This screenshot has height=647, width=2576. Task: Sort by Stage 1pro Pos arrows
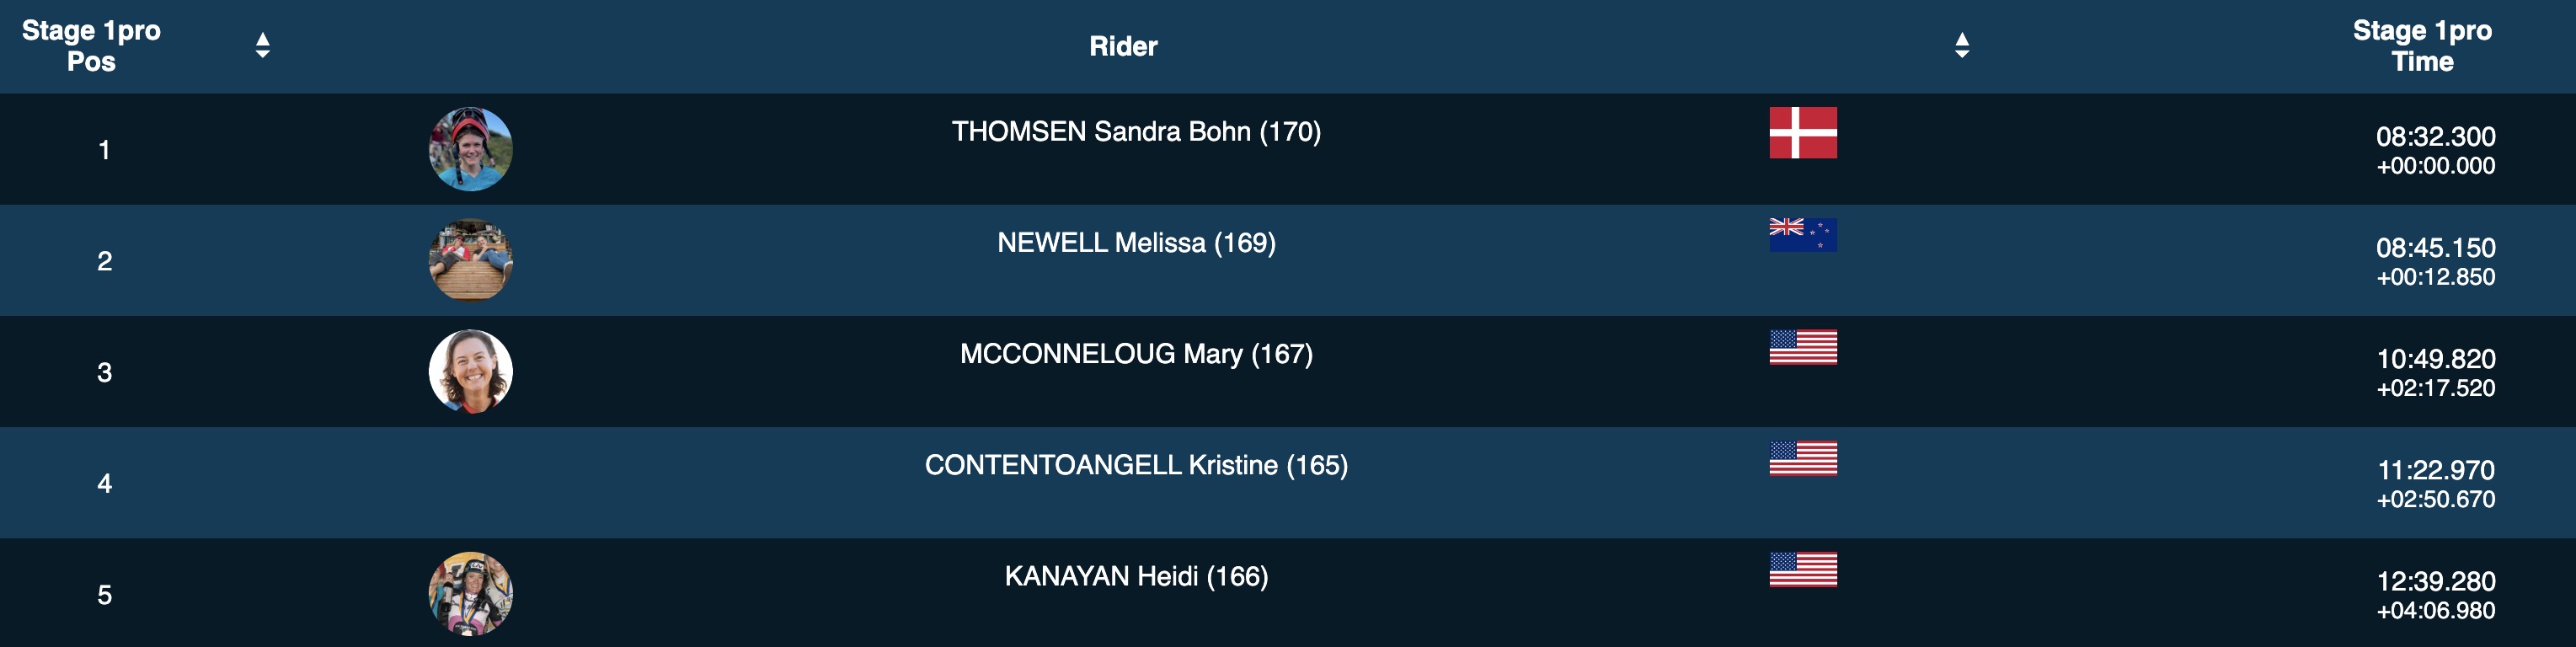point(262,45)
